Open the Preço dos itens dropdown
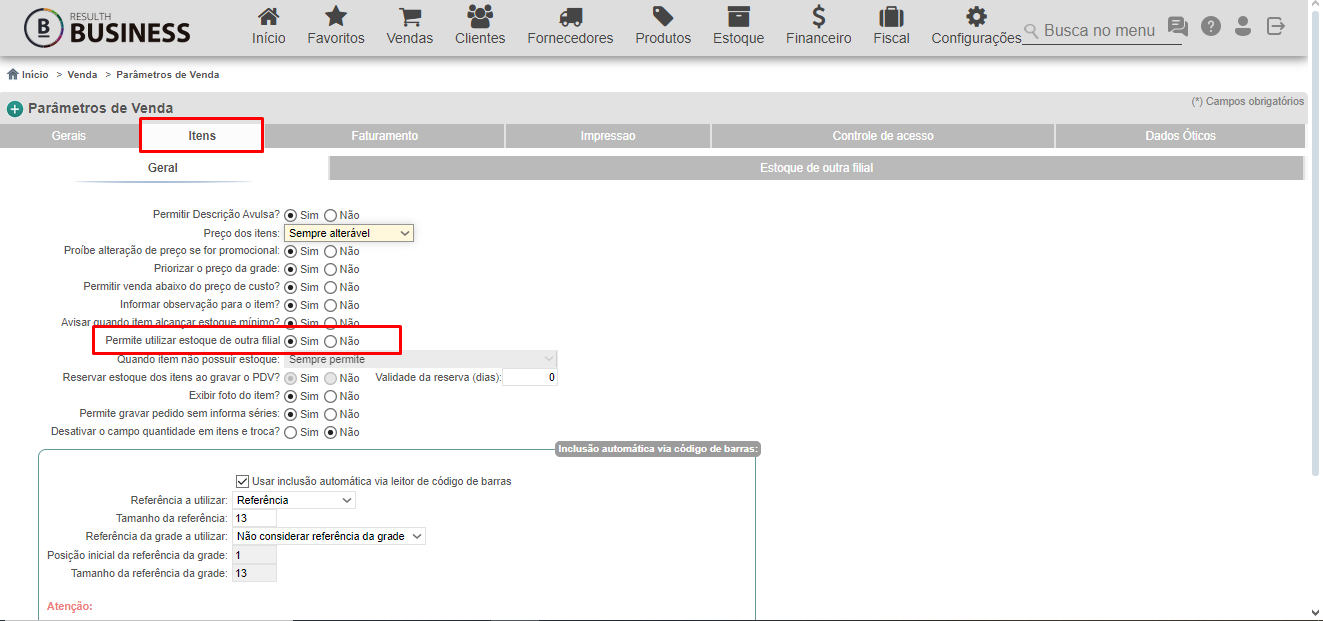Image resolution: width=1323 pixels, height=621 pixels. tap(349, 233)
